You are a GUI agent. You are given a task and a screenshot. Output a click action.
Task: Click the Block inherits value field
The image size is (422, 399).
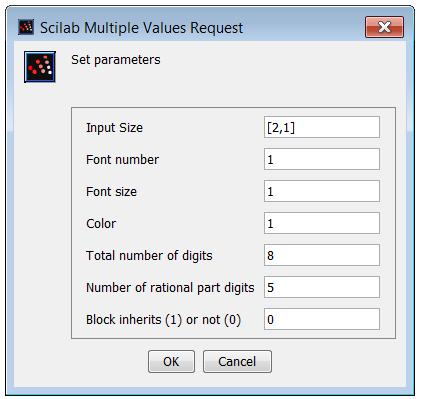(x=322, y=319)
